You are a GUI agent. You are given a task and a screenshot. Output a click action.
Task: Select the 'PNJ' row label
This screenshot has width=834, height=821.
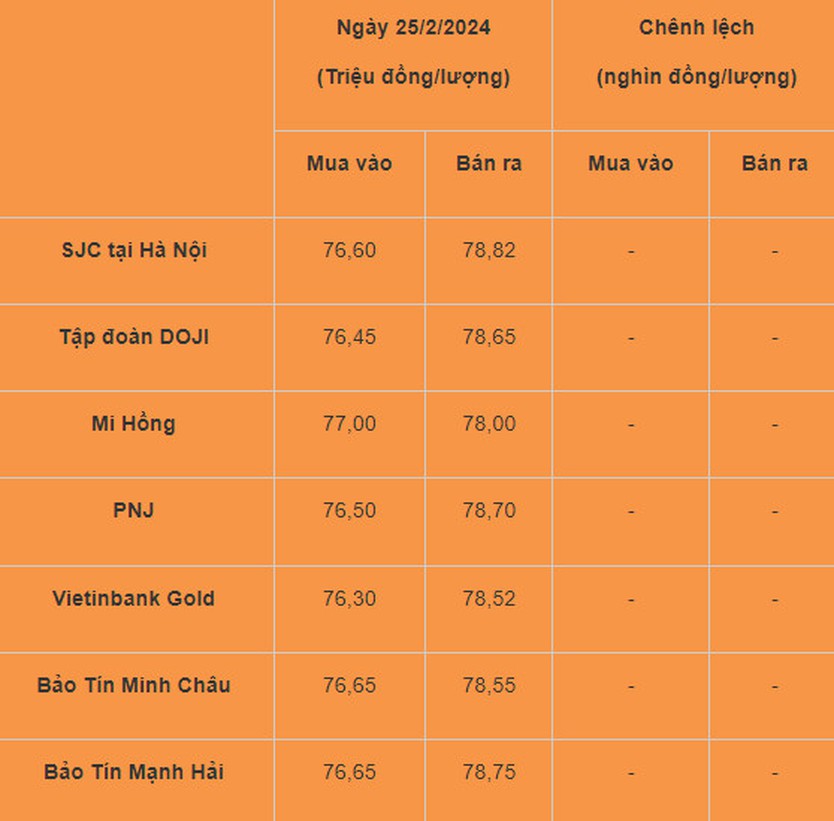(x=134, y=510)
